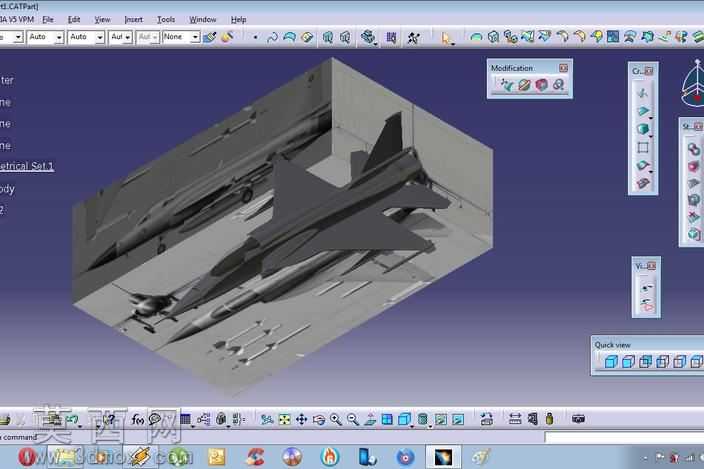Toggle Hide/Show on selected element
704x469 pixels.
441,420
